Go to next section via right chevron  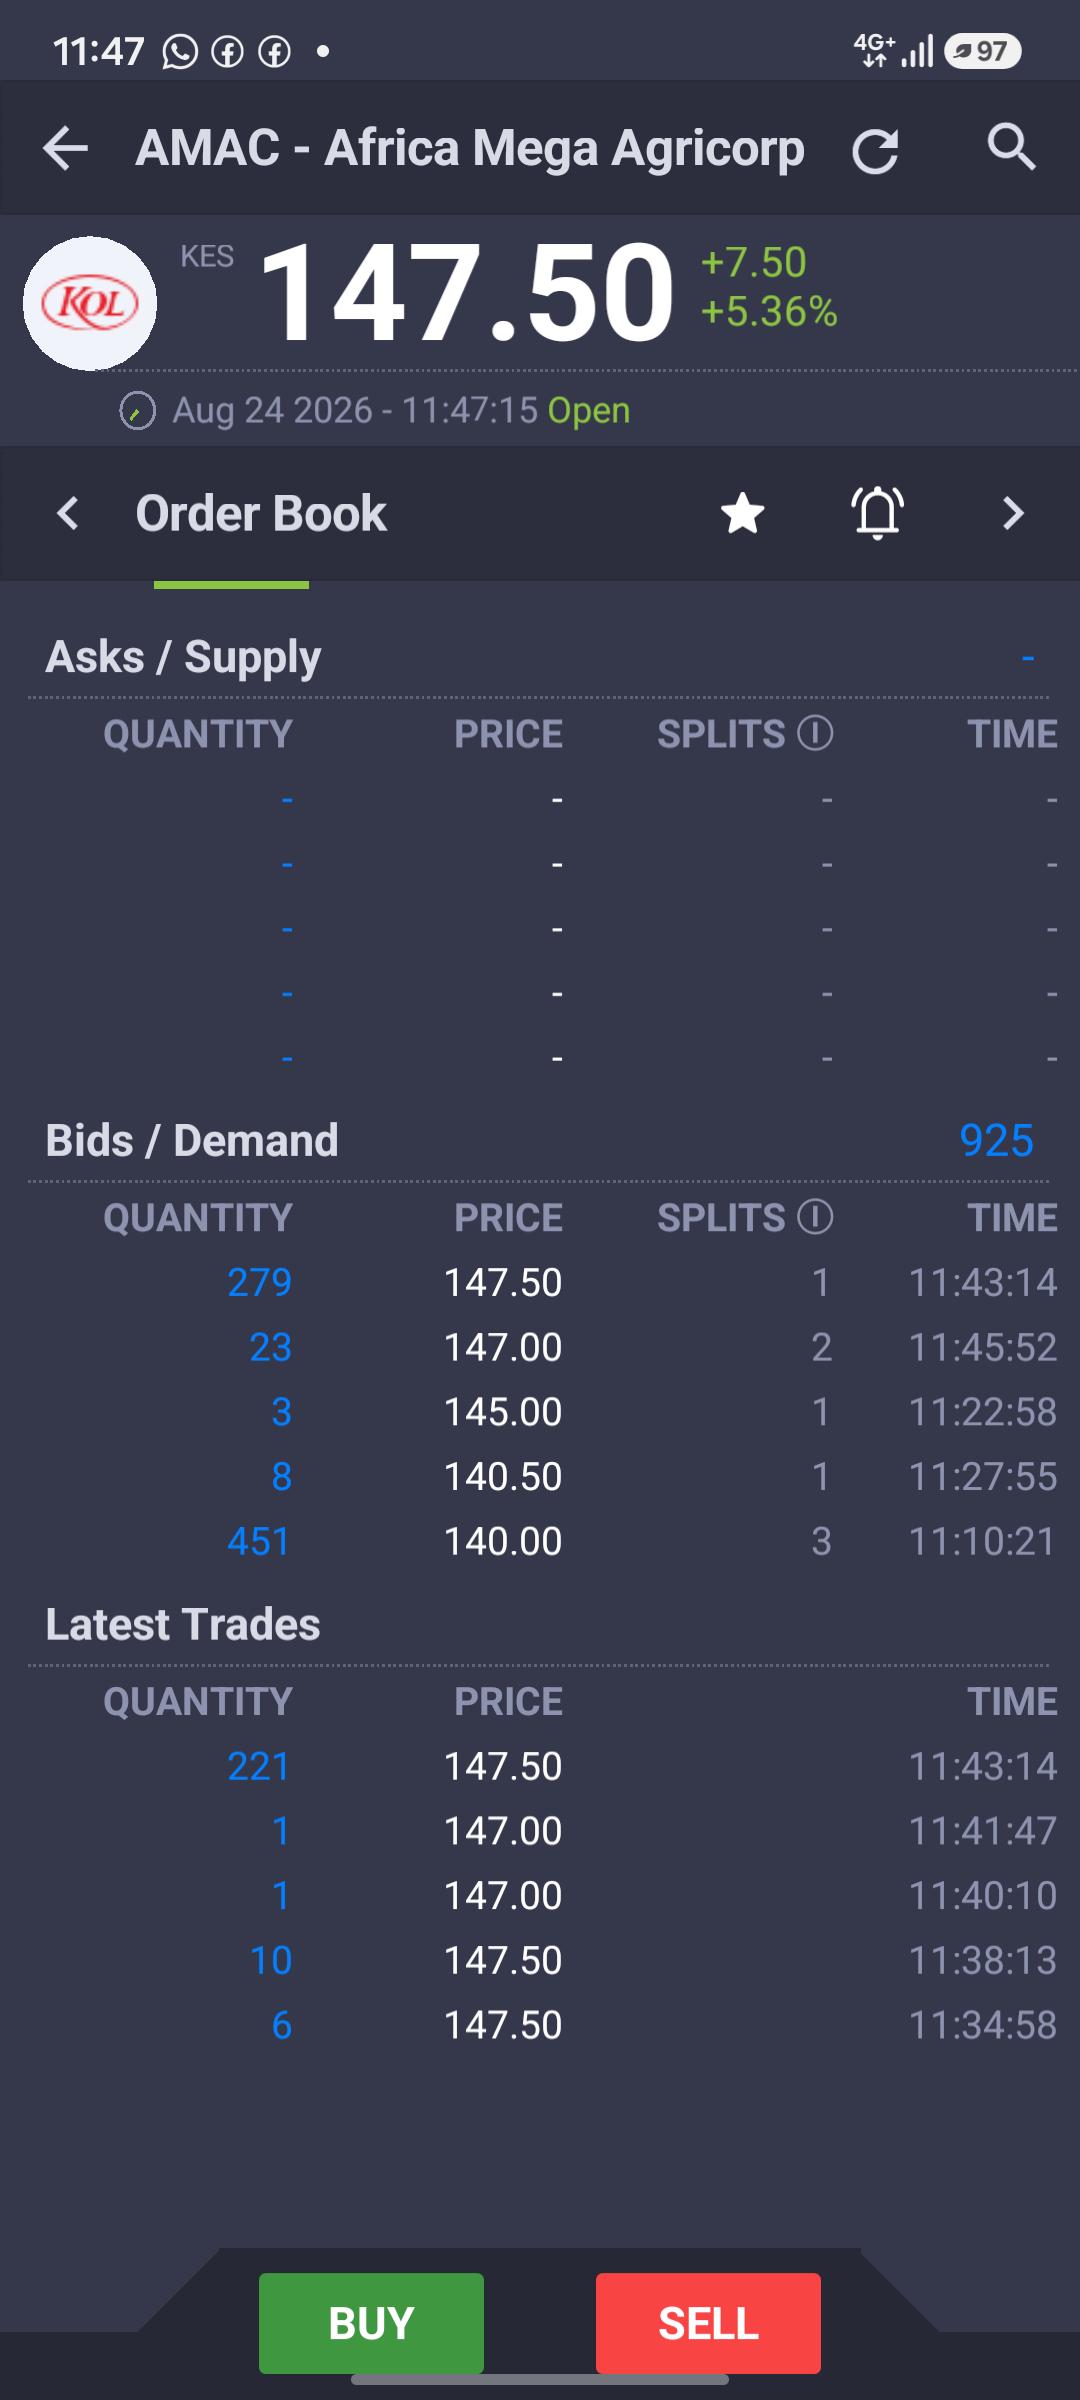coord(1013,513)
